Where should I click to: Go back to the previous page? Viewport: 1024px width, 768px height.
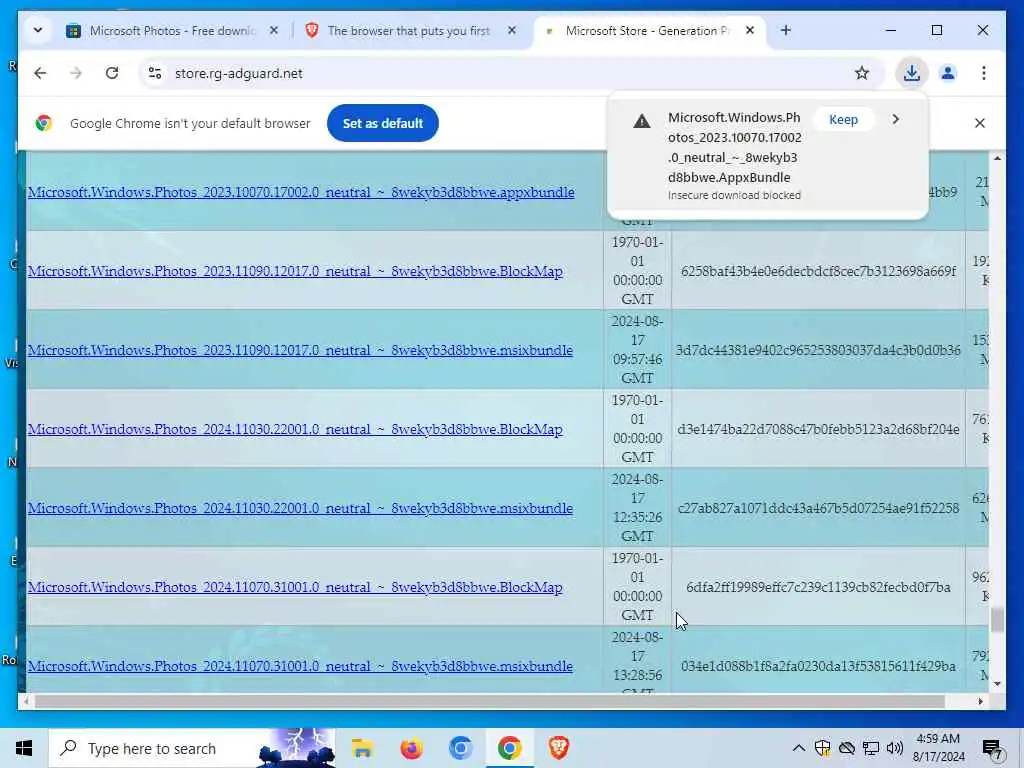click(40, 73)
